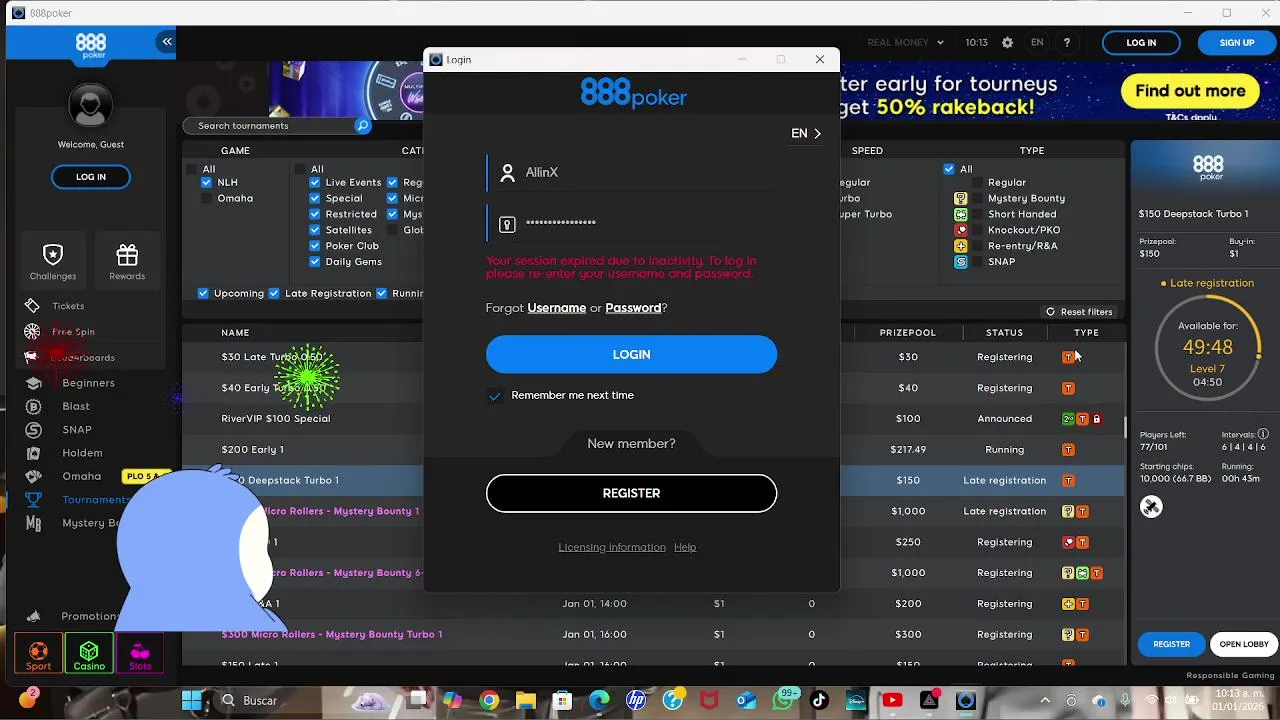Click the guest avatar icon
The height and width of the screenshot is (720, 1280).
click(90, 106)
